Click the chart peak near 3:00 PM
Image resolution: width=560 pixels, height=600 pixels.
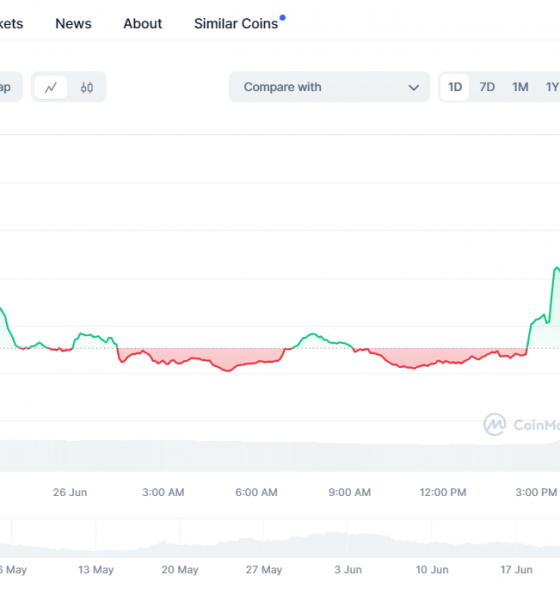(x=556, y=268)
